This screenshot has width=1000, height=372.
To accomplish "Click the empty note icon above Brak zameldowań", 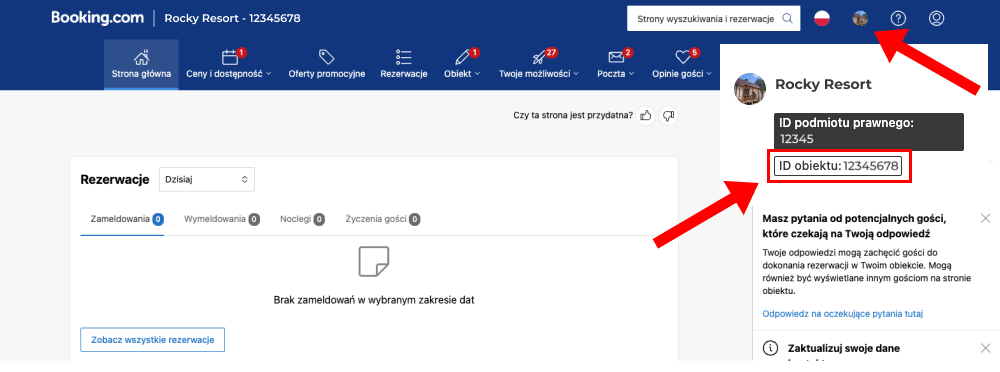I will coord(374,262).
